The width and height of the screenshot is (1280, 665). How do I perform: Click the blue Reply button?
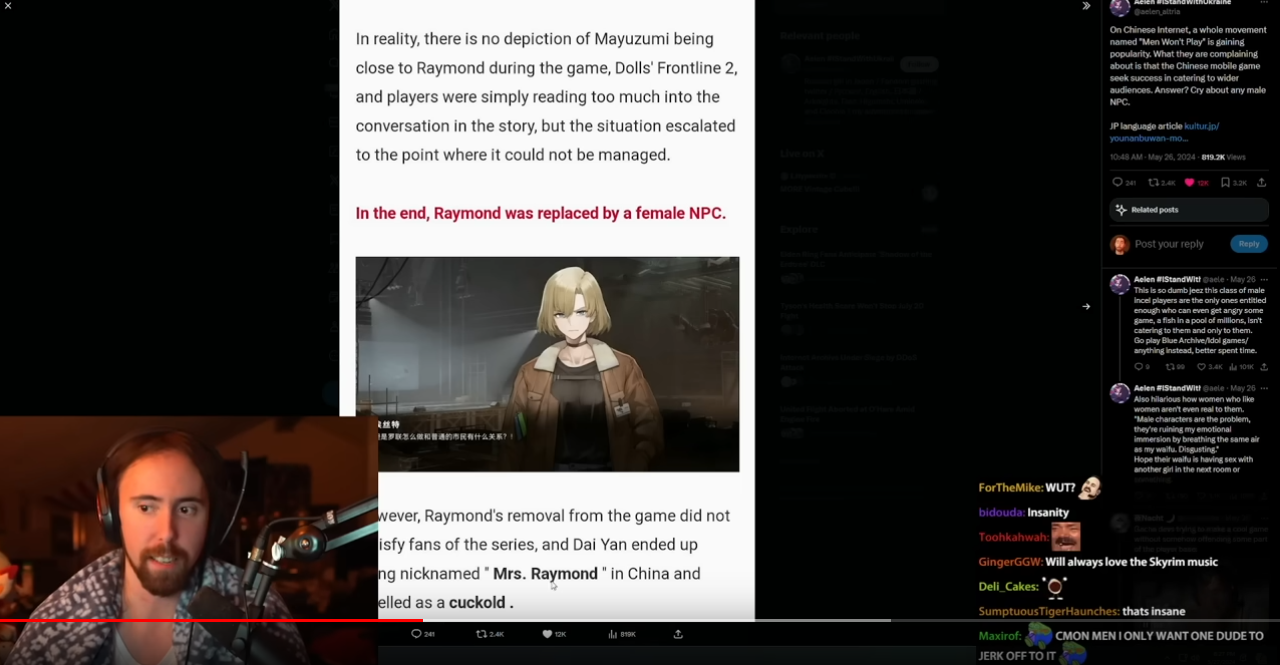(1249, 244)
